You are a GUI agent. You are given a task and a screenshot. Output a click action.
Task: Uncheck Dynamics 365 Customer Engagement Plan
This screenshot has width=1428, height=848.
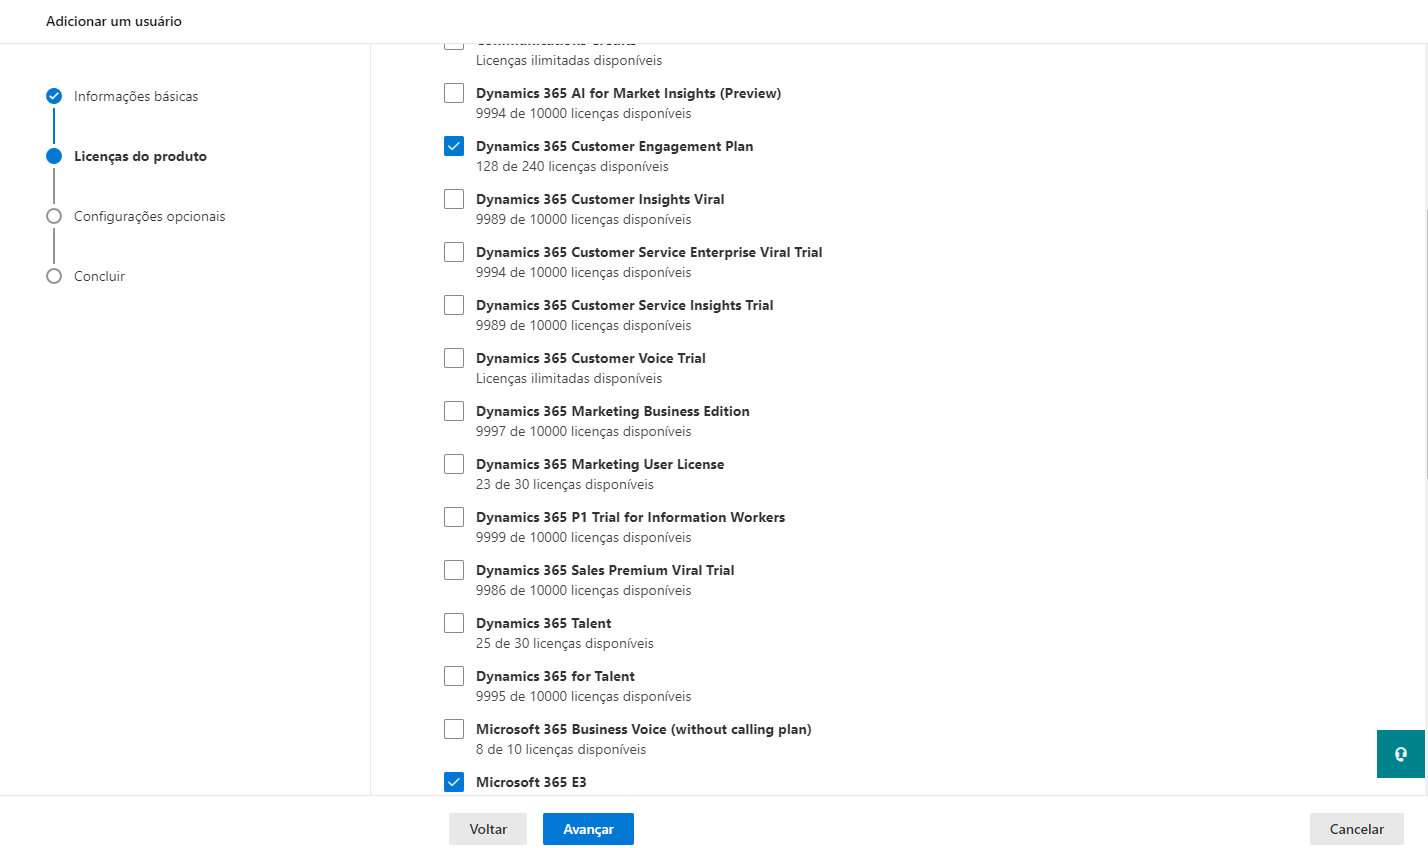(454, 146)
